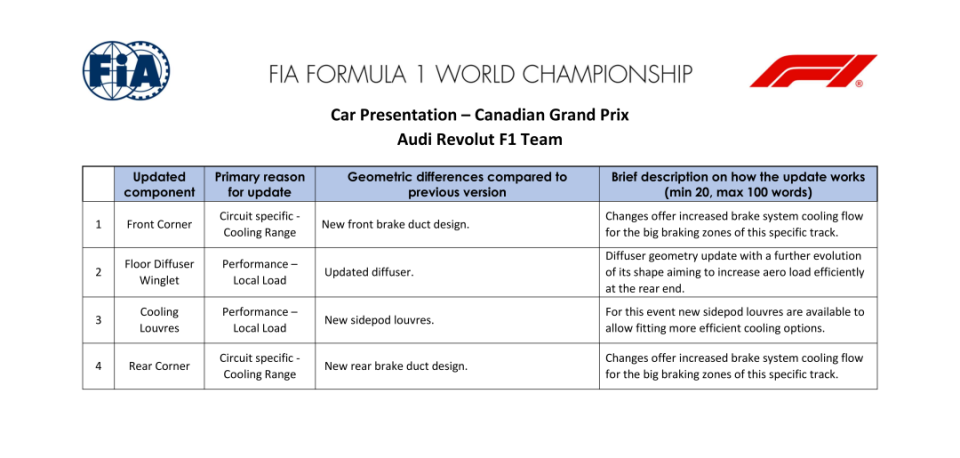960x458 pixels.
Task: Click the Audi Revolut F1 Team heading
Action: pyautogui.click(x=479, y=140)
